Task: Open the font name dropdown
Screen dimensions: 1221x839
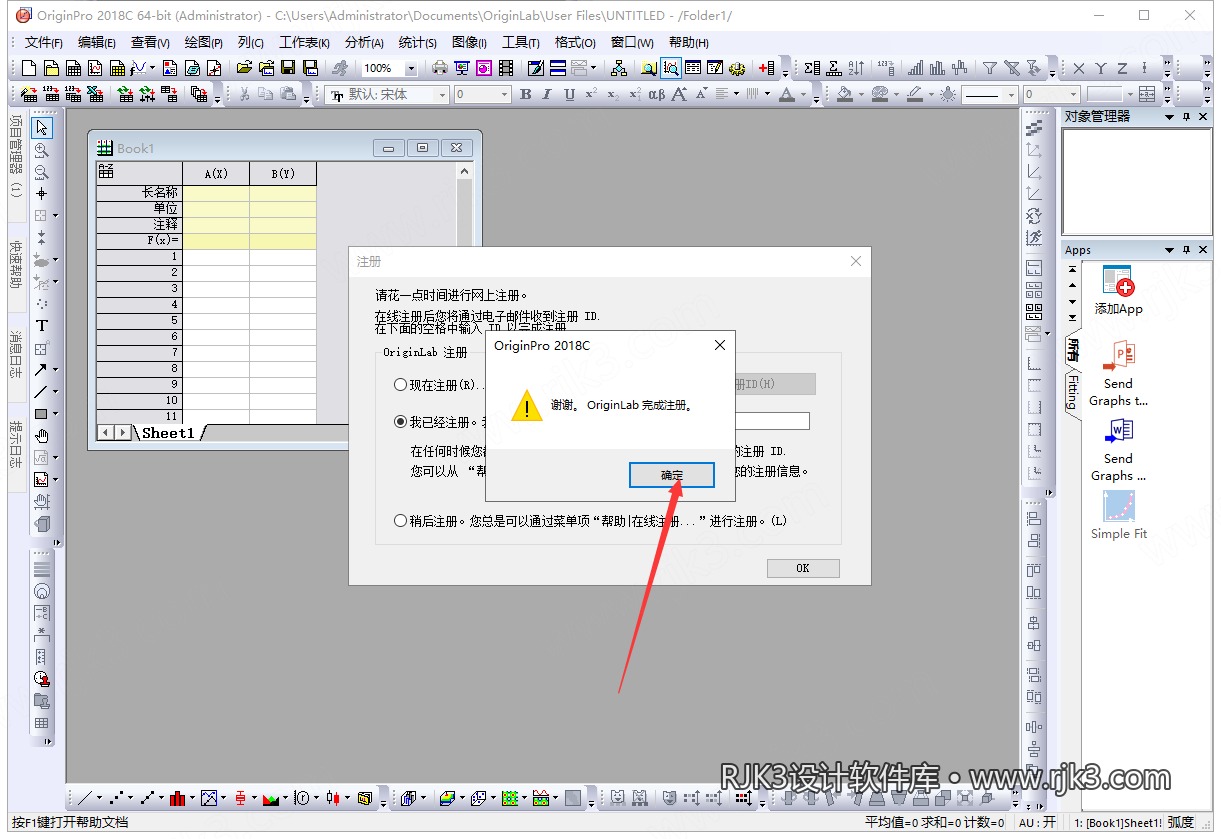Action: [442, 94]
